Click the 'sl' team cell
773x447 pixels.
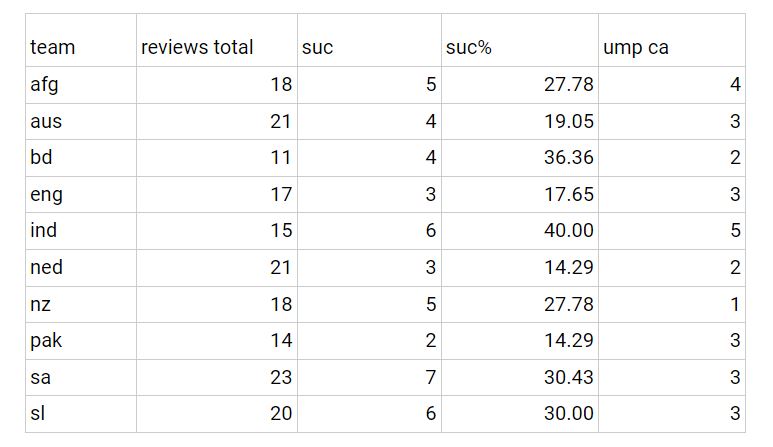click(81, 414)
